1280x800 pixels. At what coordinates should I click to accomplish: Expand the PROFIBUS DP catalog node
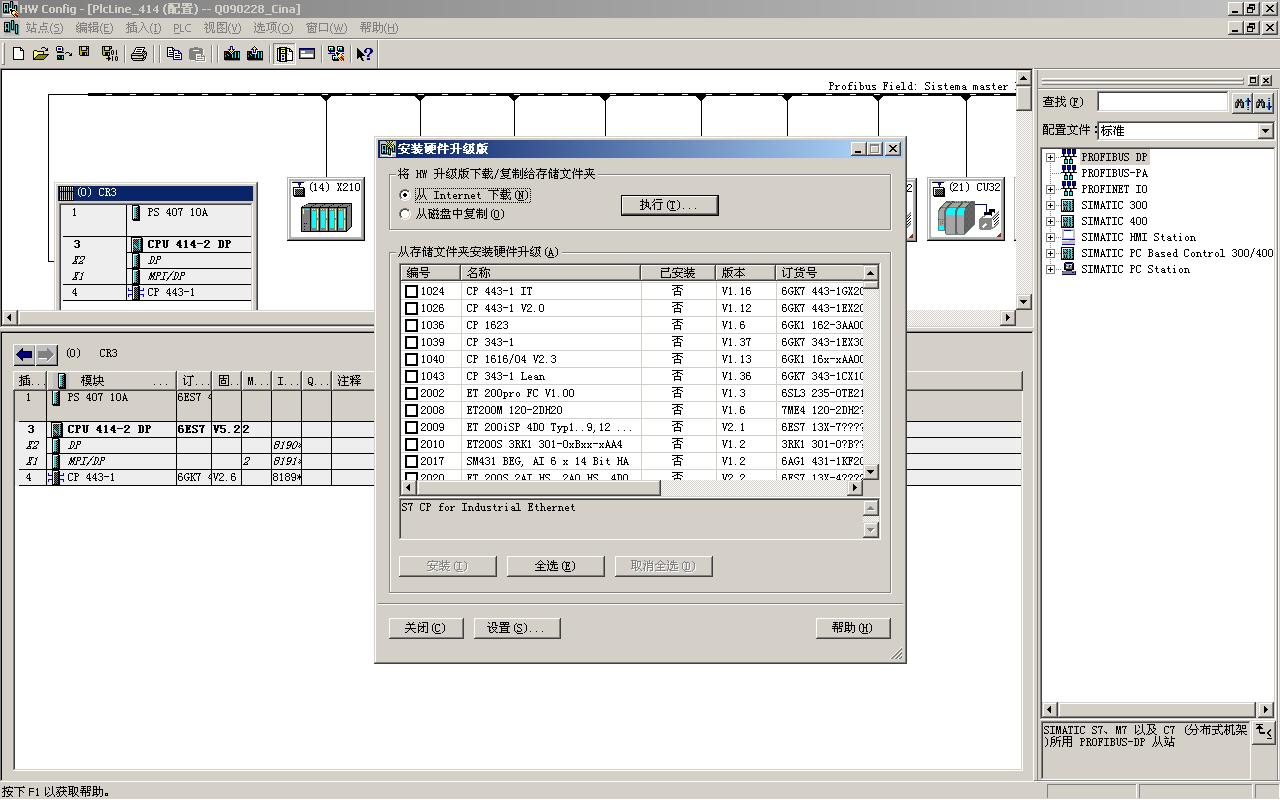1050,157
